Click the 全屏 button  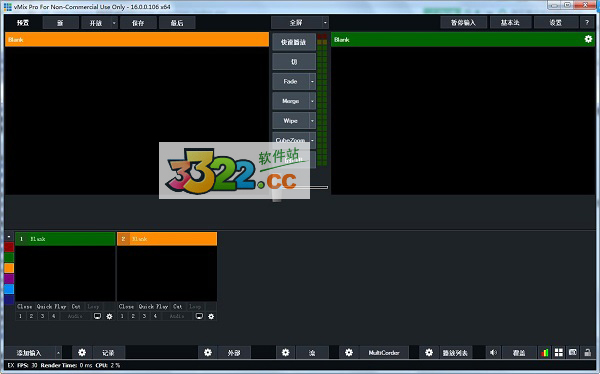tap(296, 23)
